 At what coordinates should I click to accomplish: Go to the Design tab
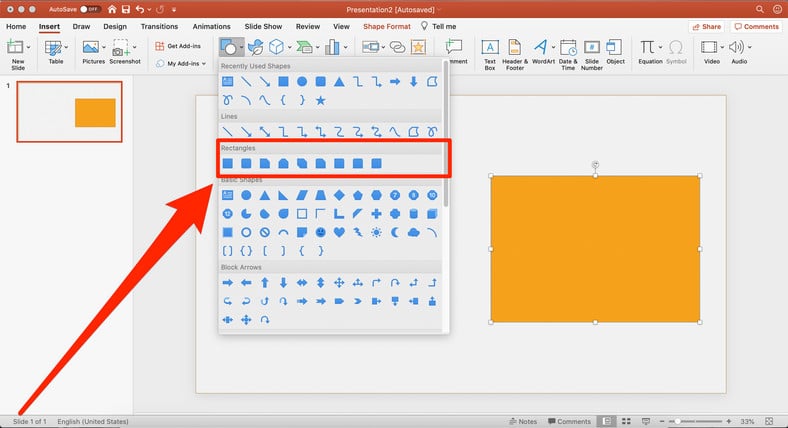115,26
